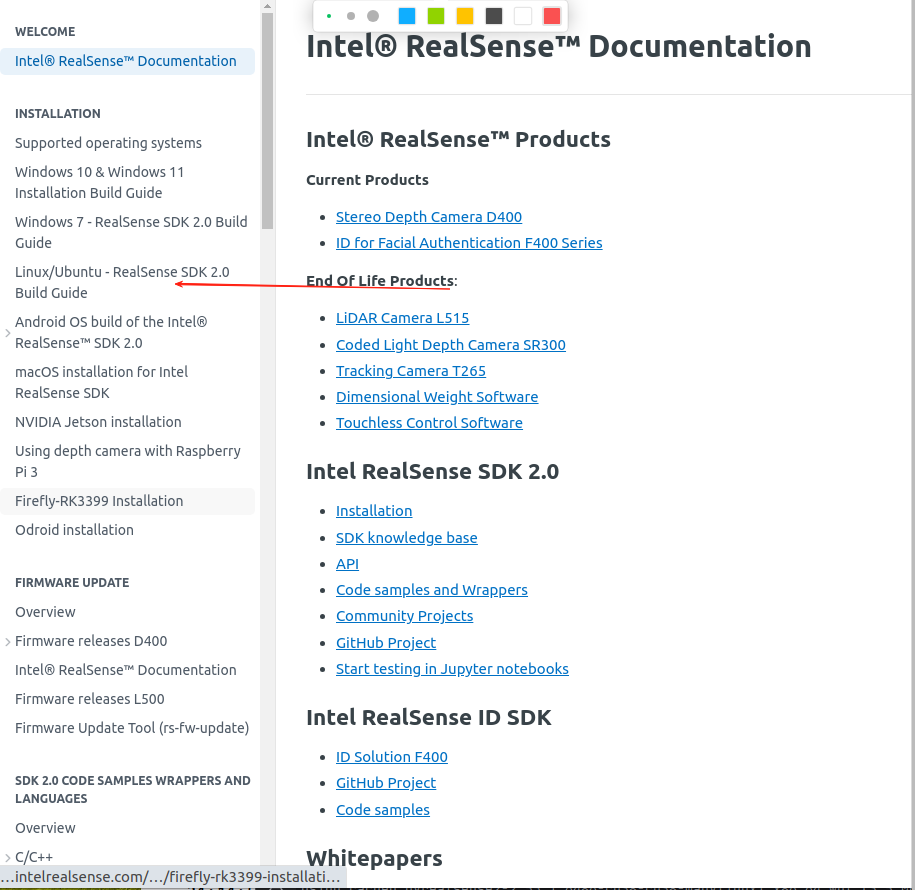
Task: Click the Intel RealSense Documentation page title
Action: [558, 47]
